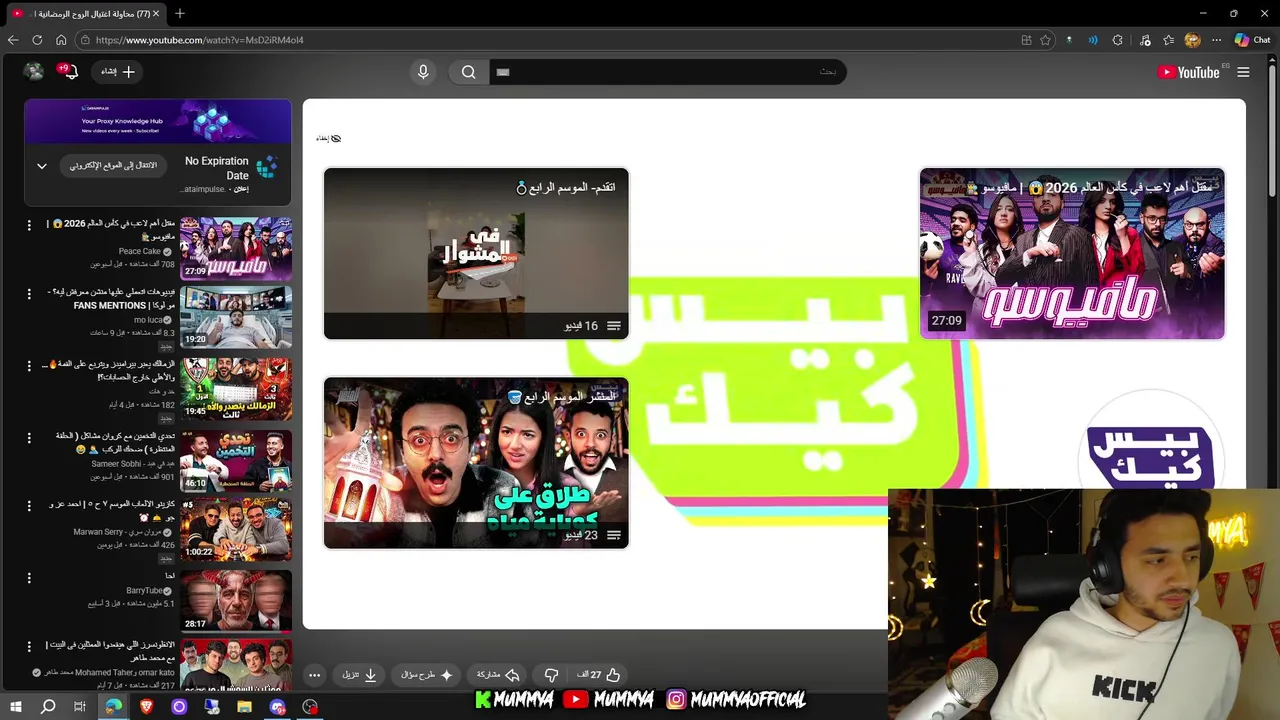Image resolution: width=1280 pixels, height=720 pixels.
Task: Visit the advertiser site from the ad button
Action: pyautogui.click(x=113, y=166)
